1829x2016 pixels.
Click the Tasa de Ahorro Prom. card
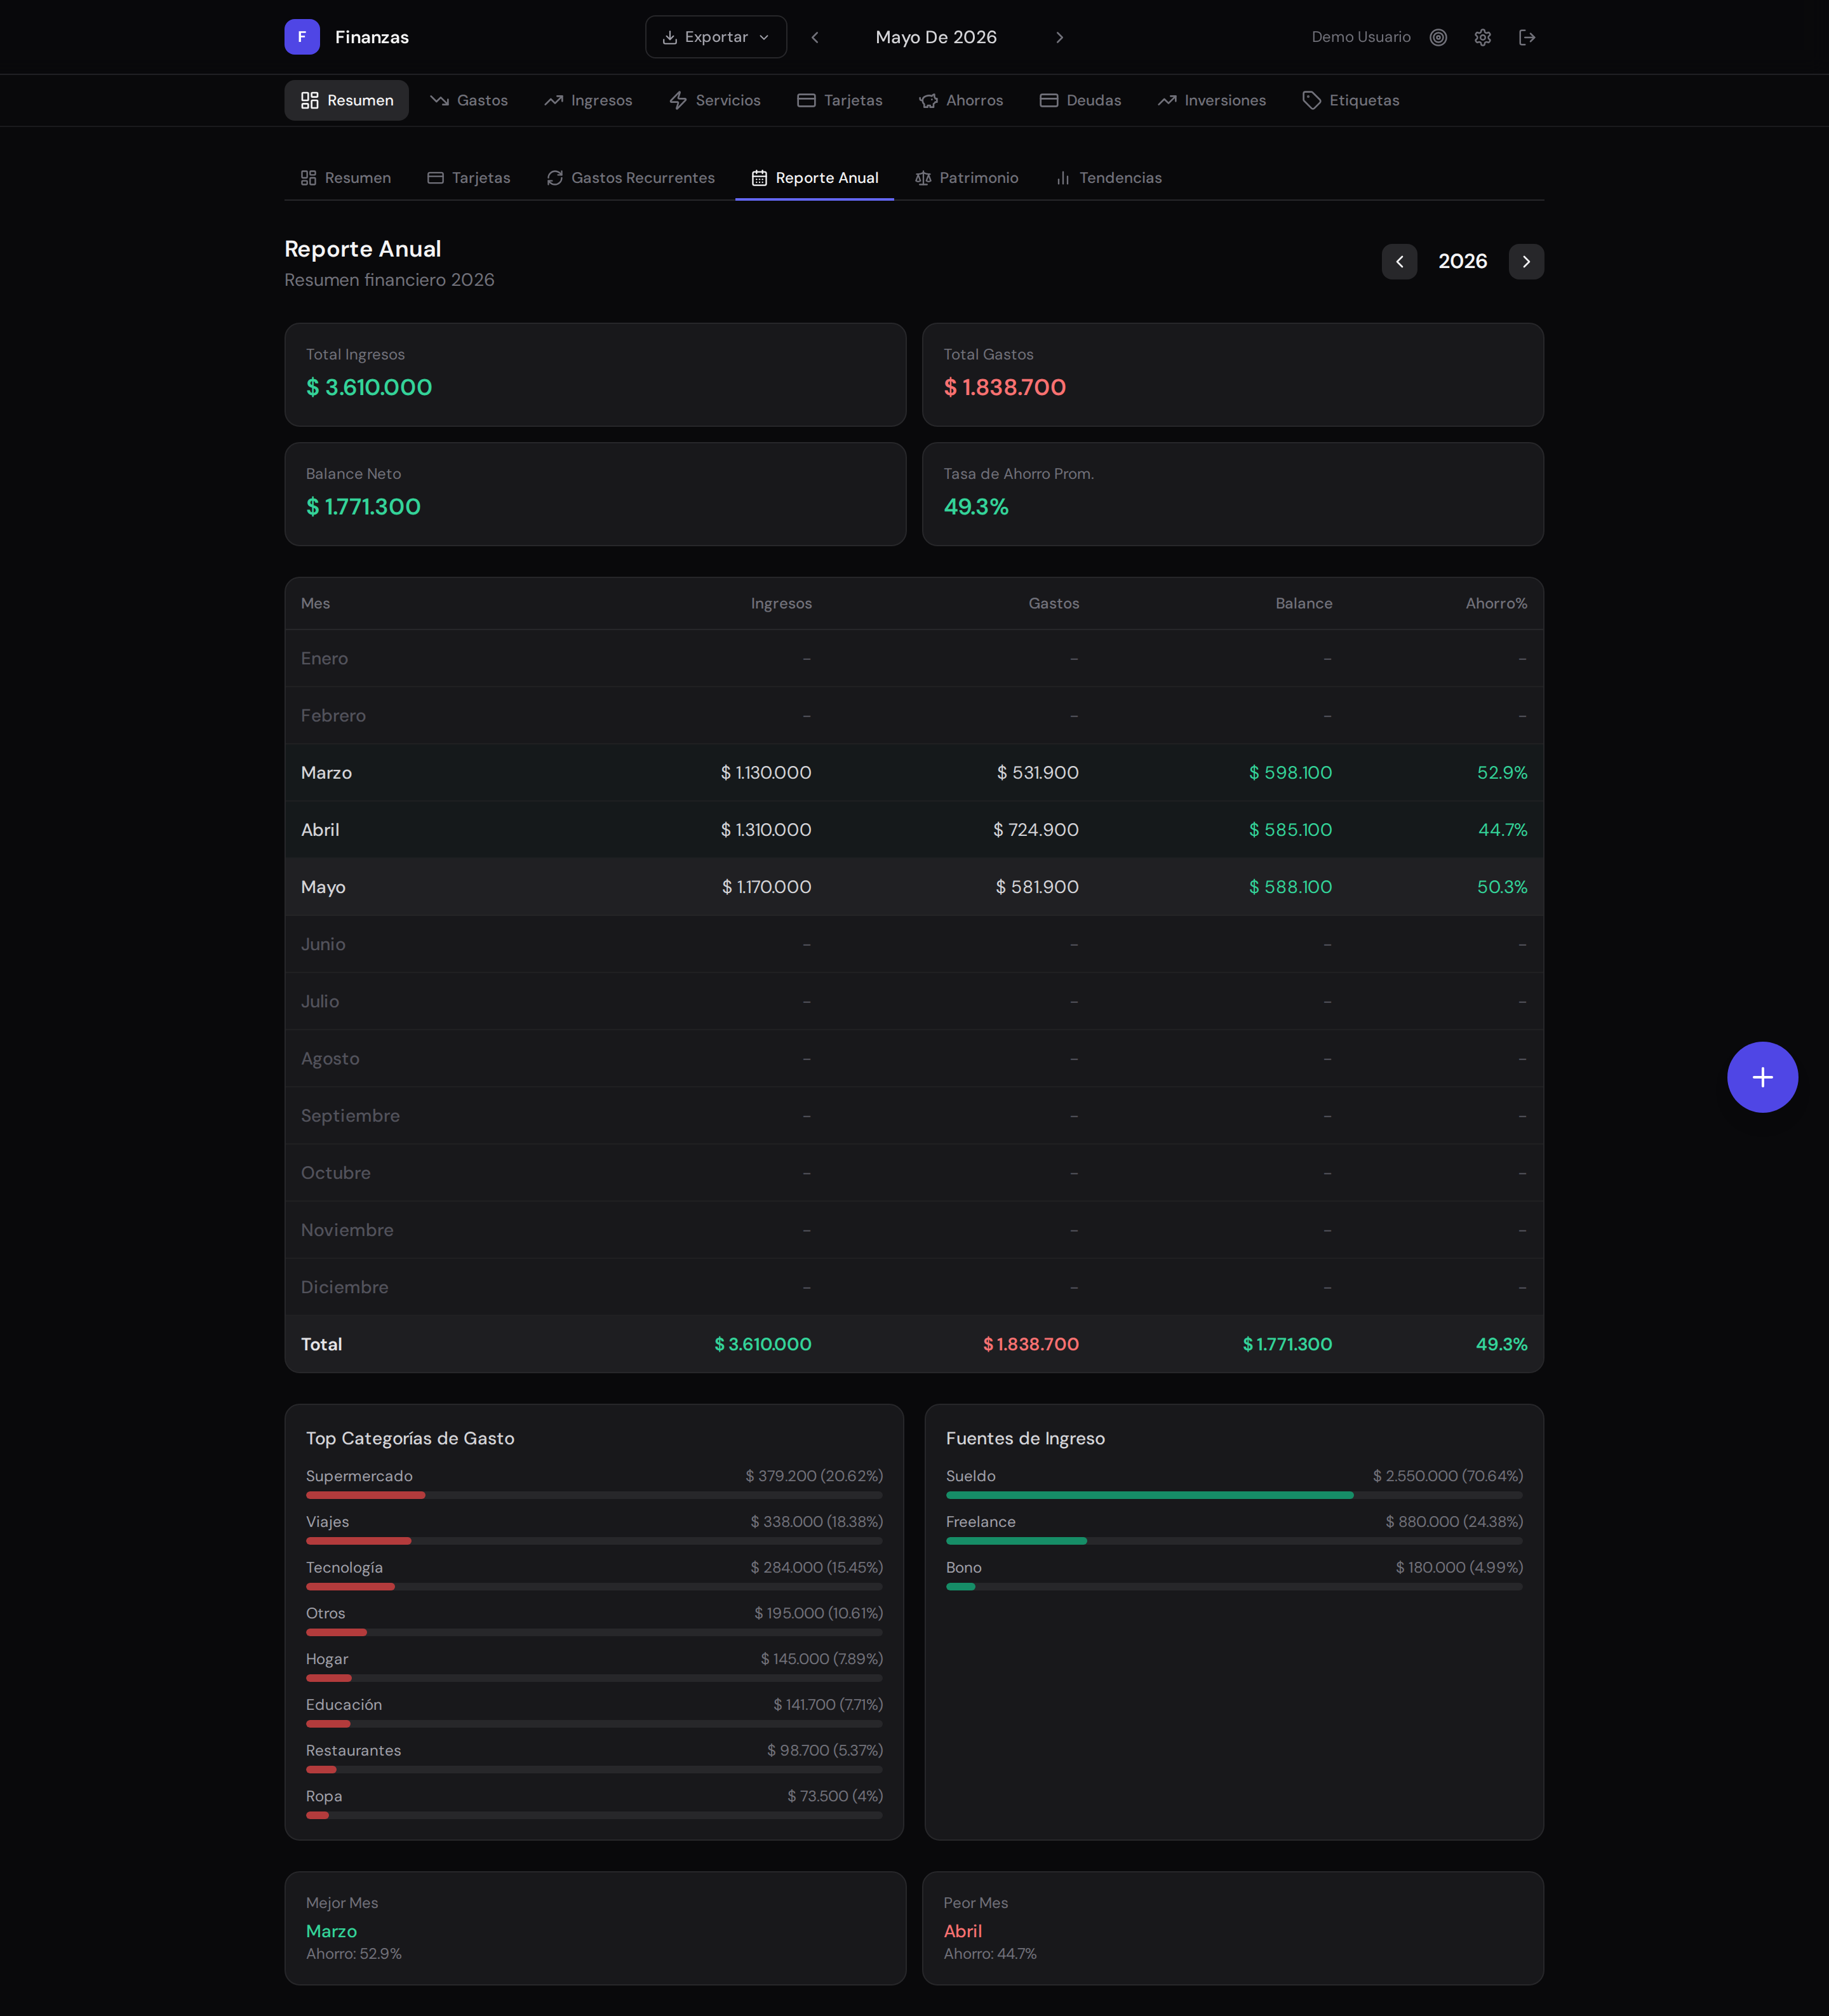coord(1233,494)
